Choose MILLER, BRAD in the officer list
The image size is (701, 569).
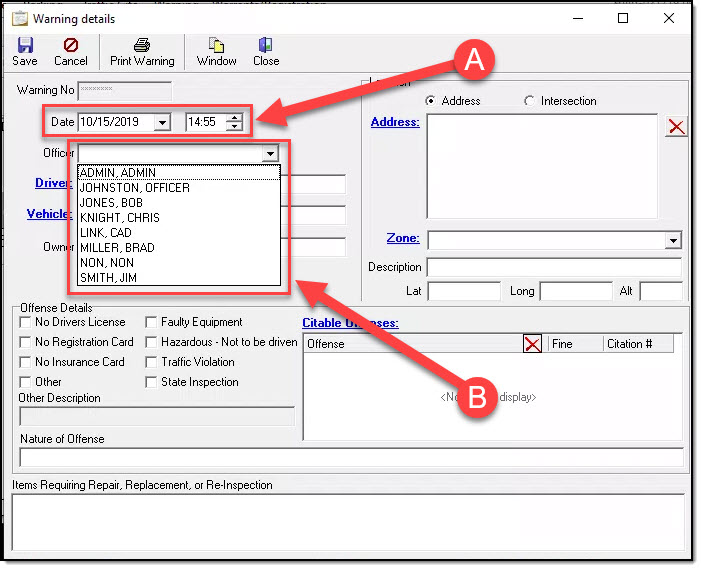[x=117, y=248]
